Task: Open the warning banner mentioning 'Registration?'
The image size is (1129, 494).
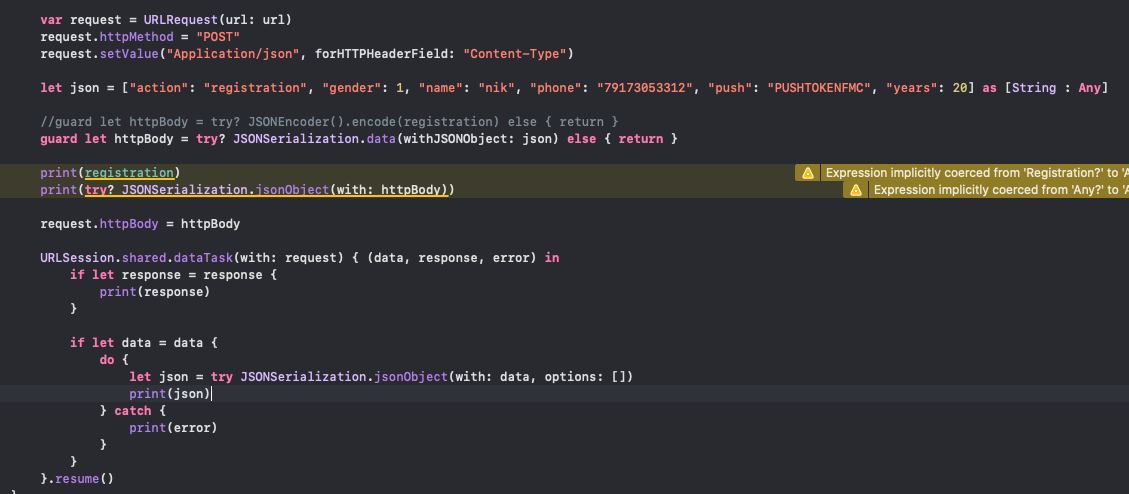Action: tap(962, 173)
